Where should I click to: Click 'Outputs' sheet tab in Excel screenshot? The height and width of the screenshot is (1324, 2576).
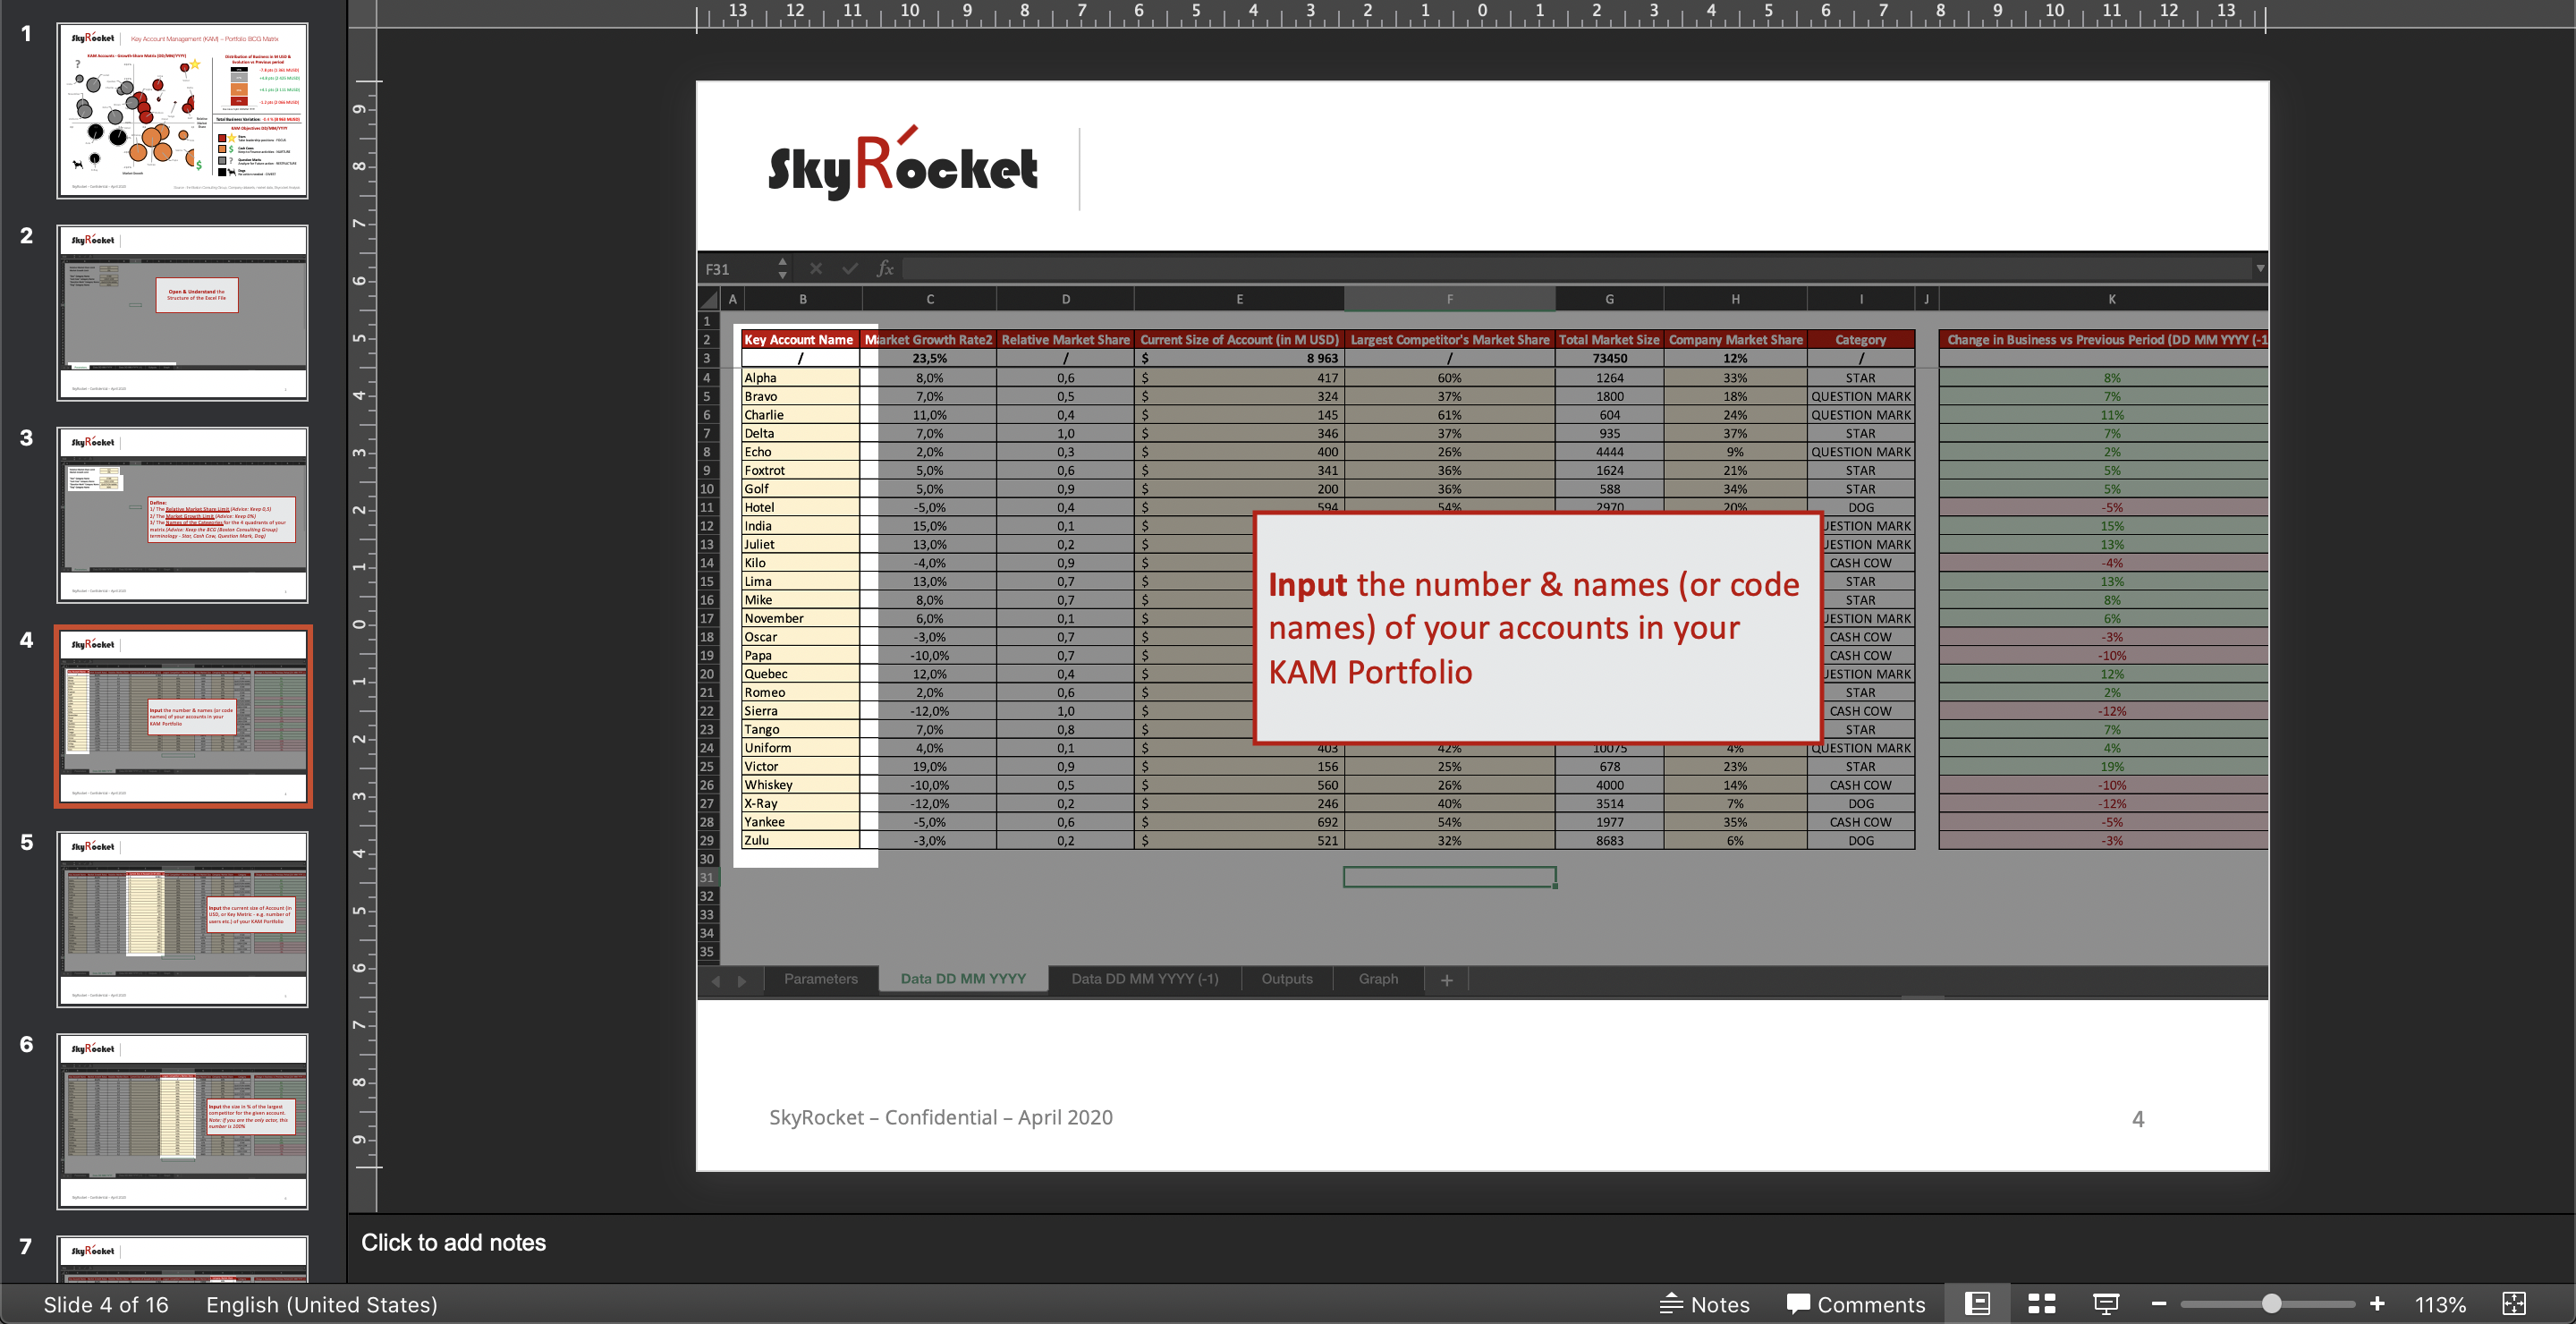coord(1286,979)
